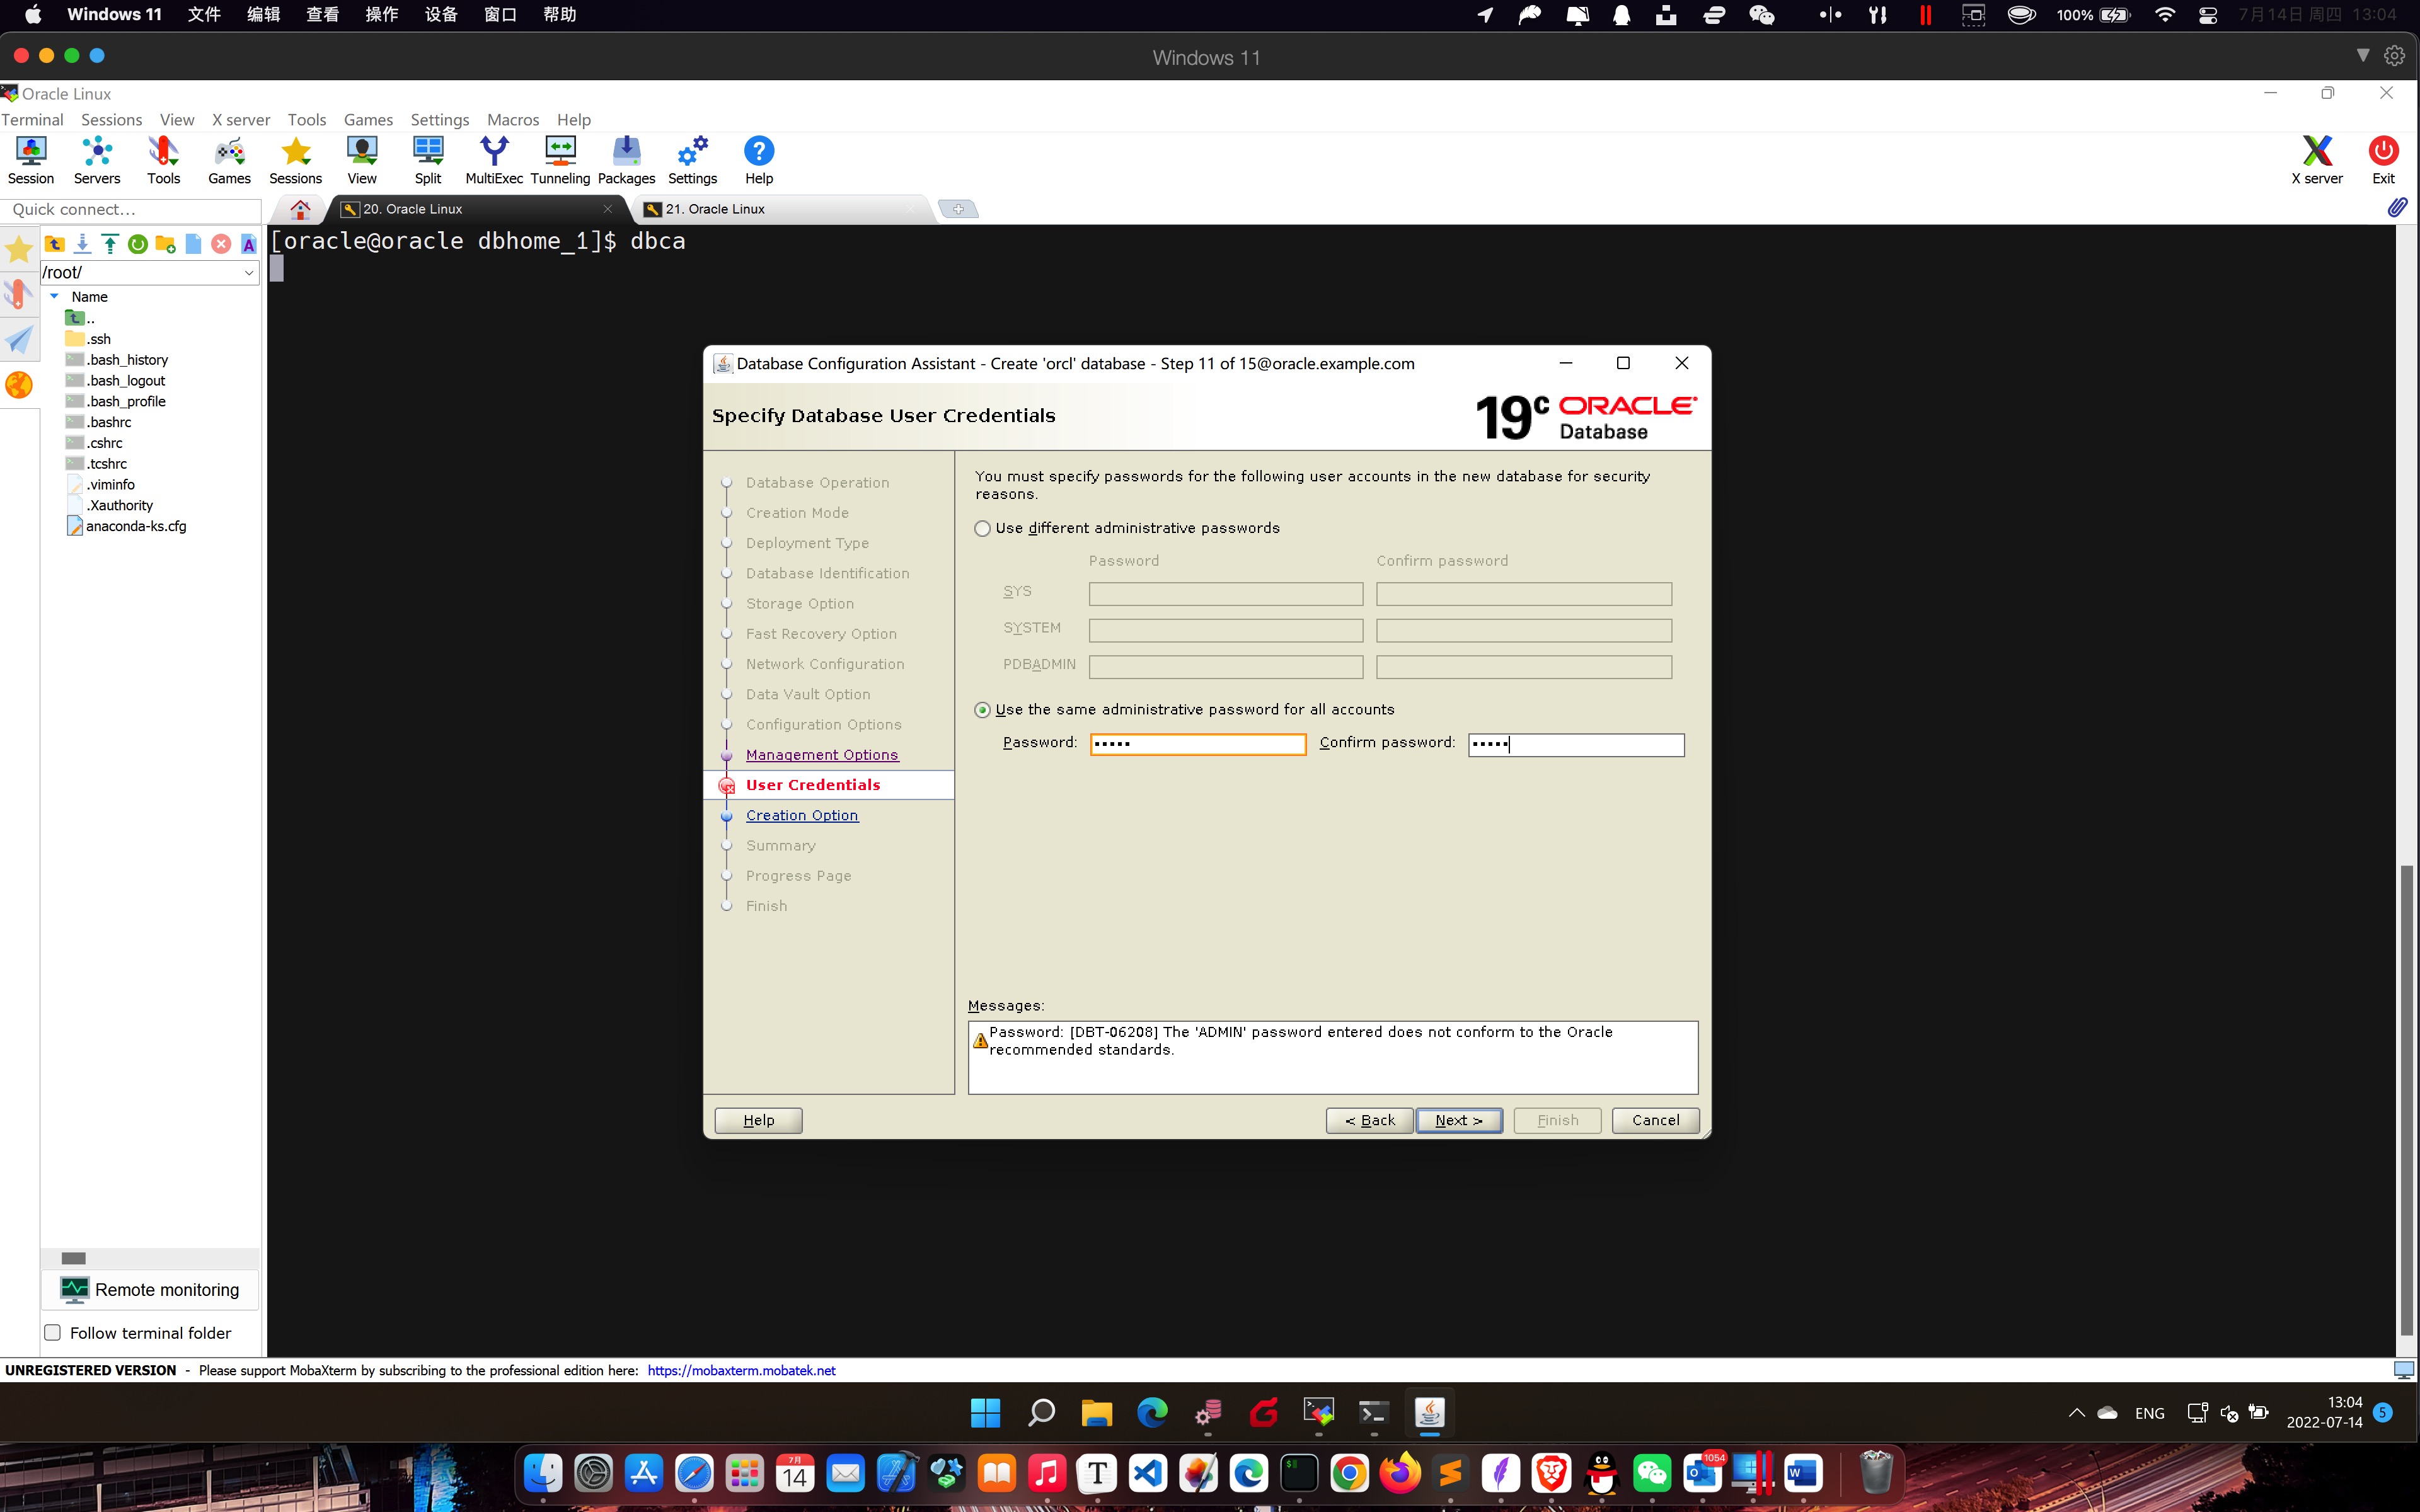This screenshot has width=2420, height=1512.
Task: Upload a file using the SFTP upload icon
Action: [x=110, y=243]
